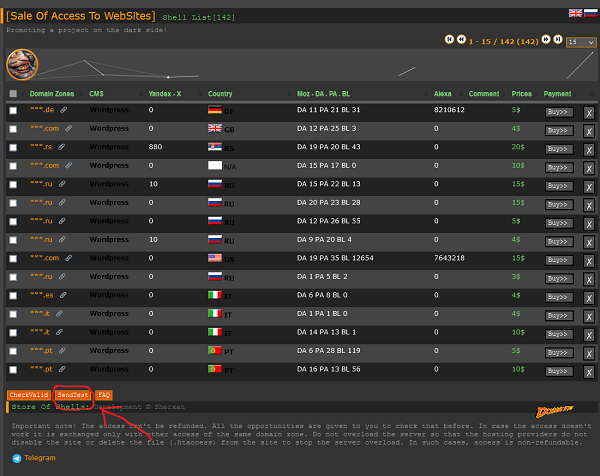Open link icon of the .rs row
This screenshot has height=476, width=600.
coord(61,147)
